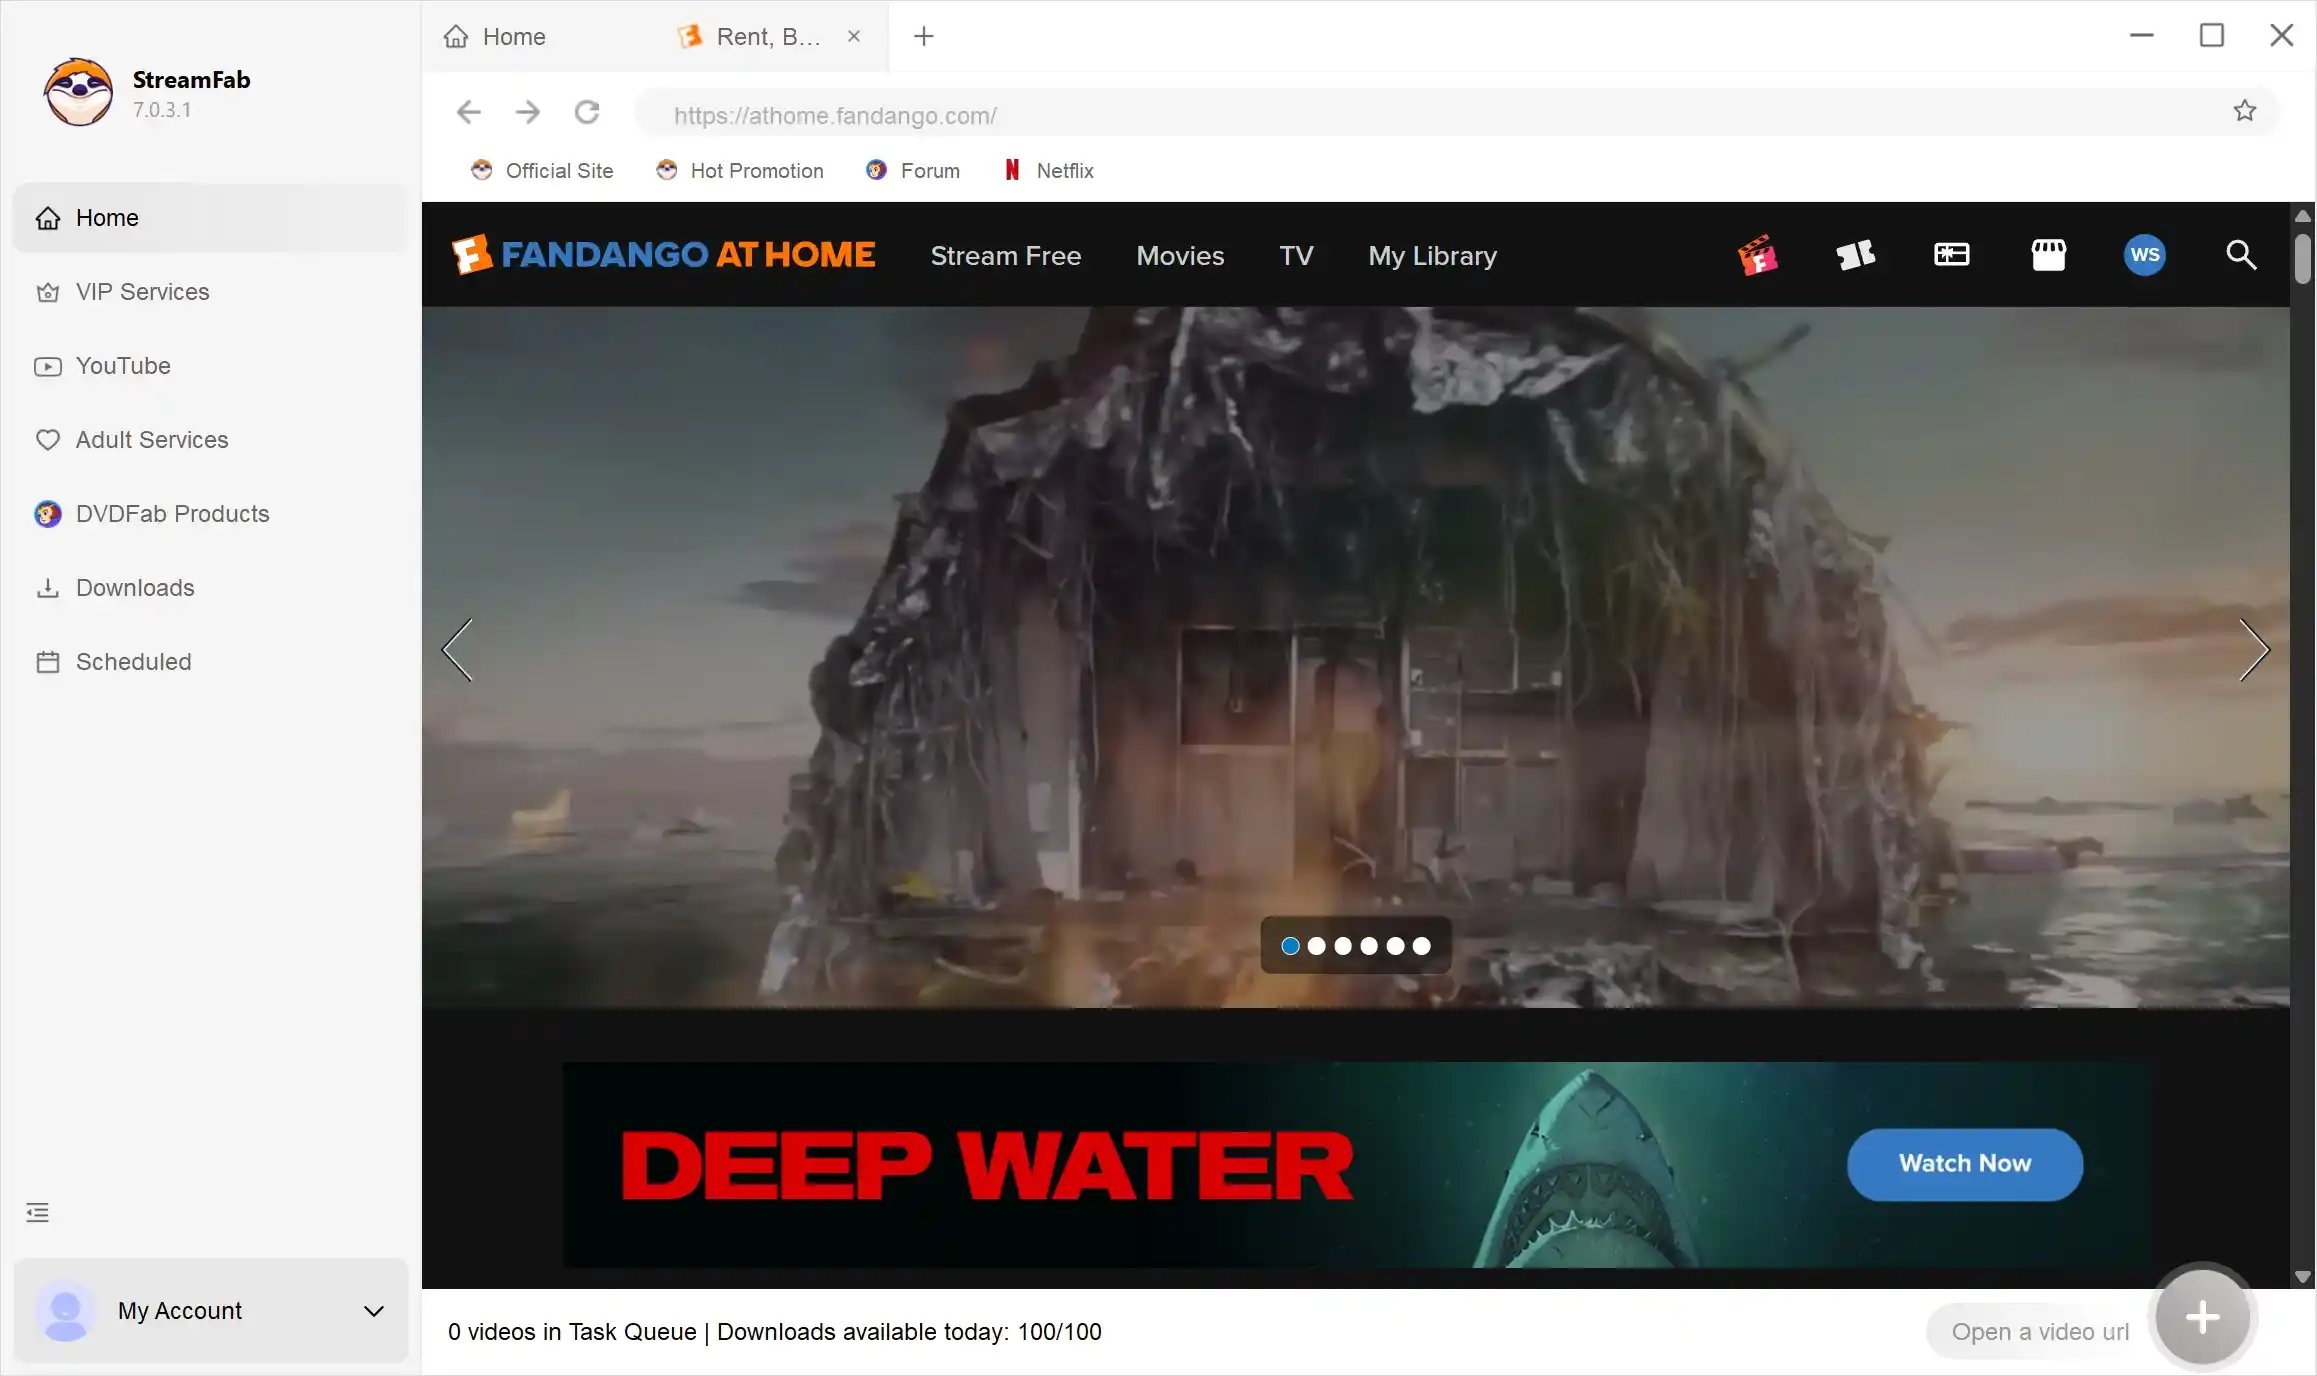Screen dimensions: 2317x1376
Task: Maximize the StreamFab window
Action: click(2212, 36)
